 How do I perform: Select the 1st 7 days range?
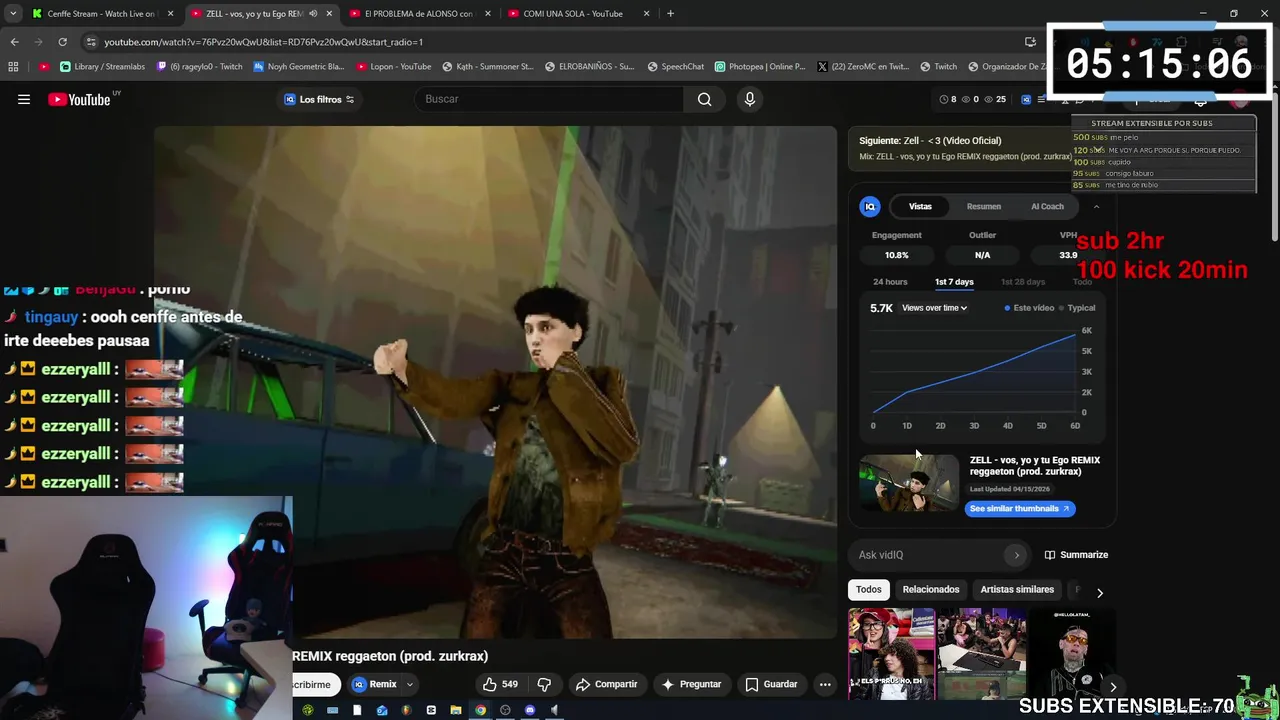click(954, 282)
